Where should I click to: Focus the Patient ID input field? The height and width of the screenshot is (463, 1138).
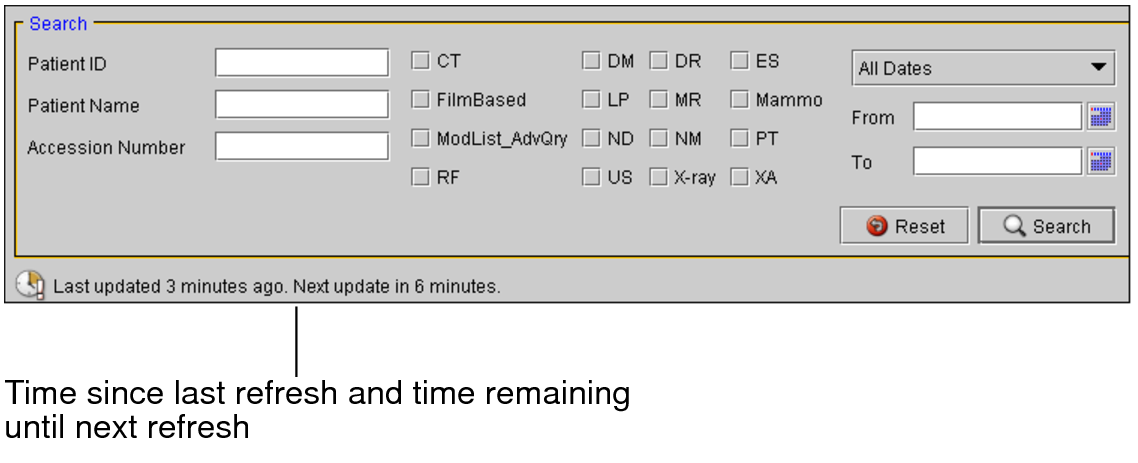point(301,62)
